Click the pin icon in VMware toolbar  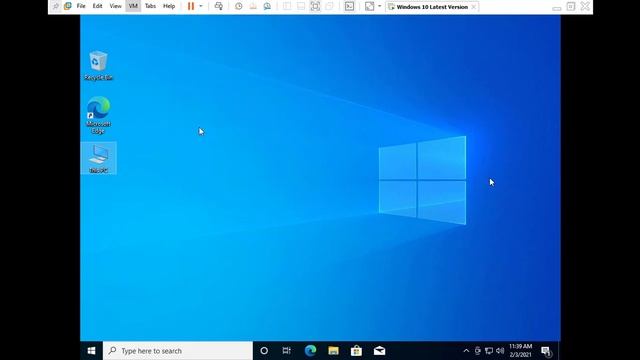pyautogui.click(x=56, y=6)
